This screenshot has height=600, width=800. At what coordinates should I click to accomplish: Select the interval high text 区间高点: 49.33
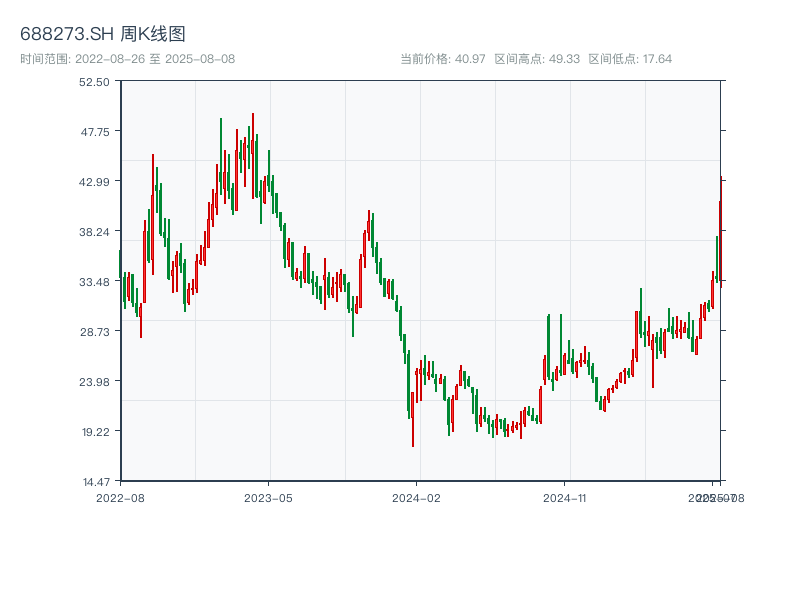point(537,59)
